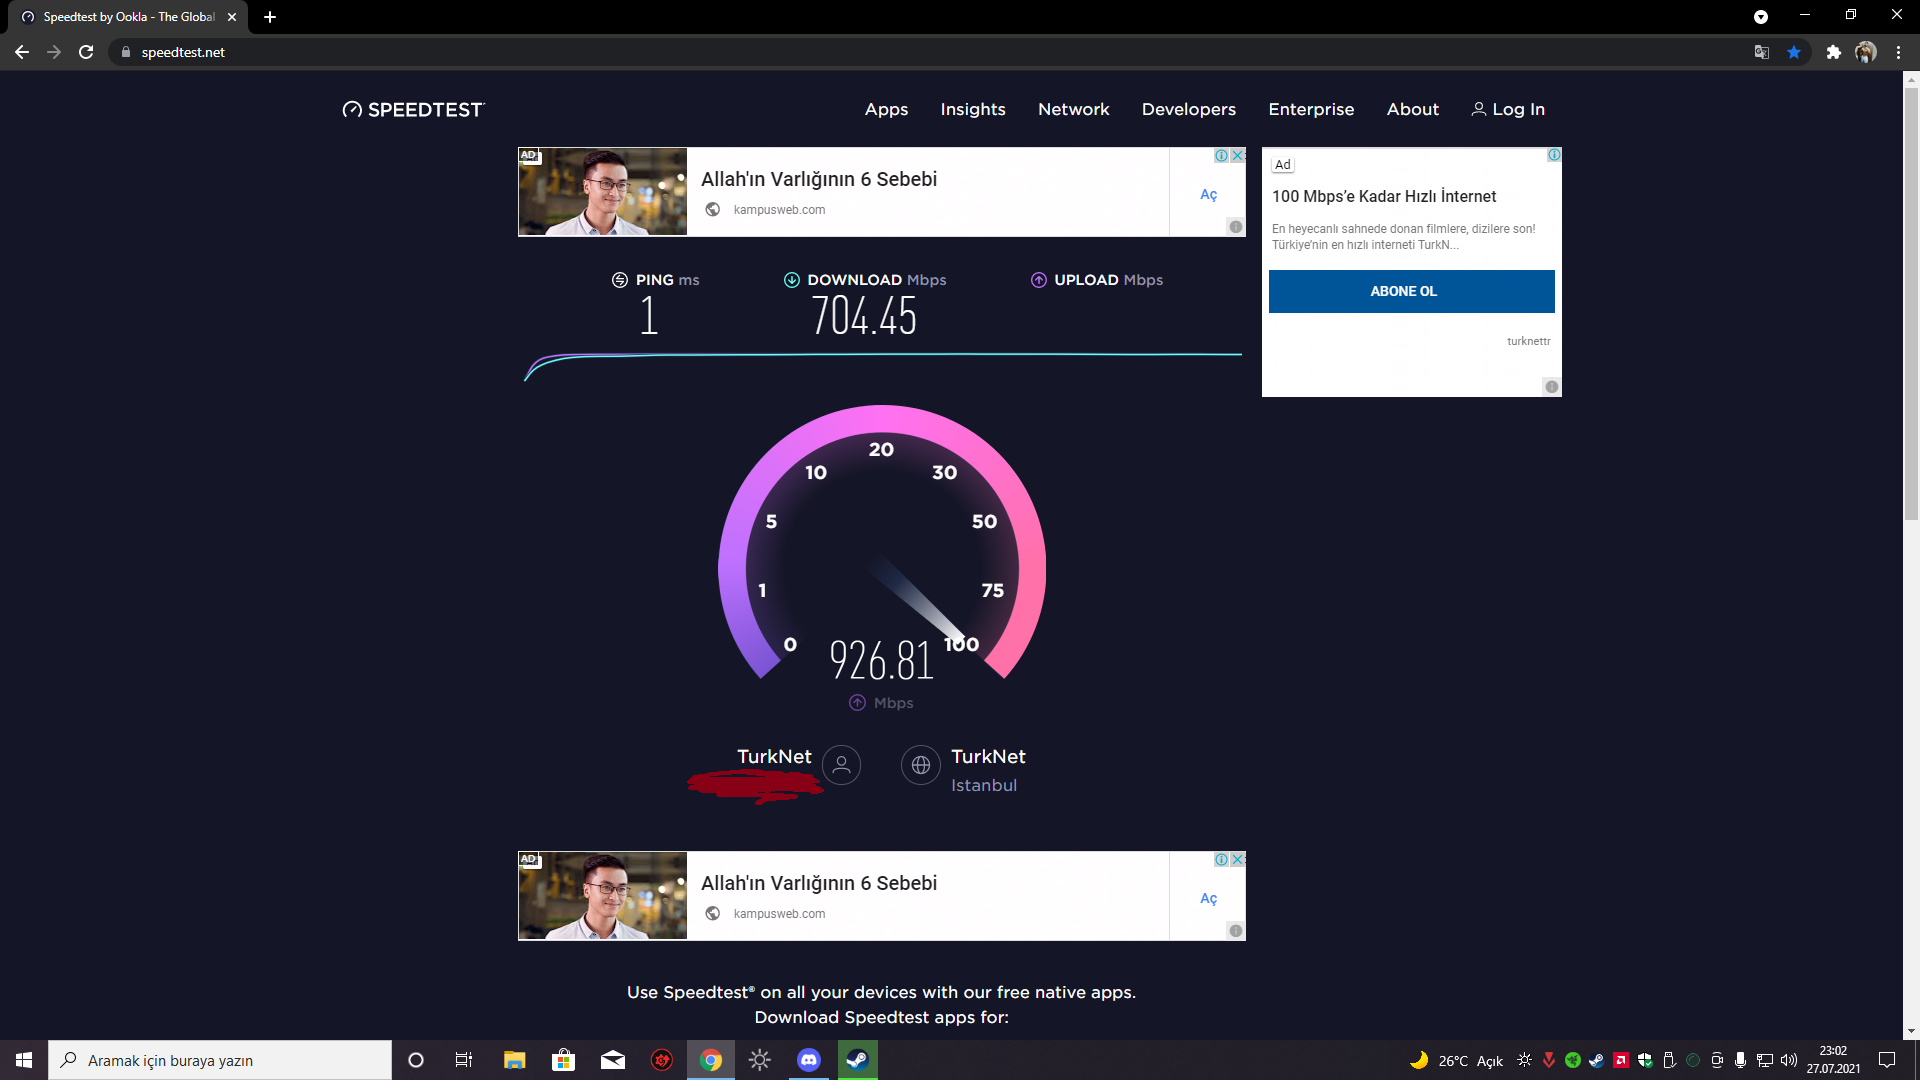Open Task View on the taskbar
1920x1080 pixels.
pyautogui.click(x=464, y=1060)
